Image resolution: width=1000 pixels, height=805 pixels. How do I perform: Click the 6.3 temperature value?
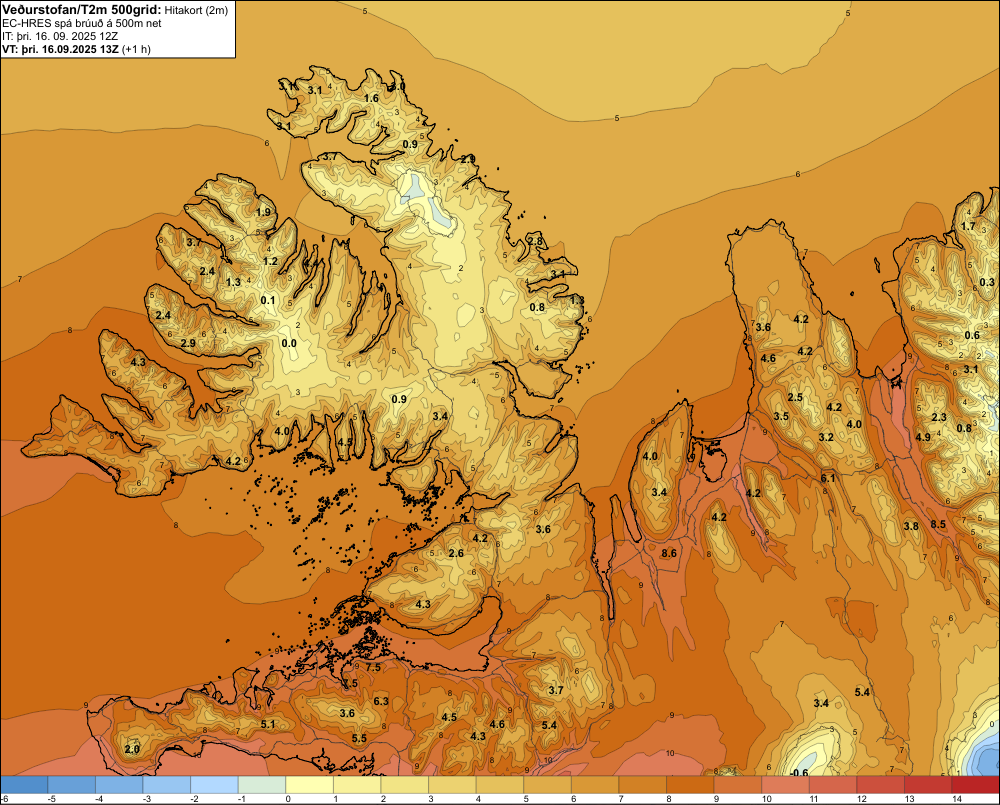click(x=381, y=701)
